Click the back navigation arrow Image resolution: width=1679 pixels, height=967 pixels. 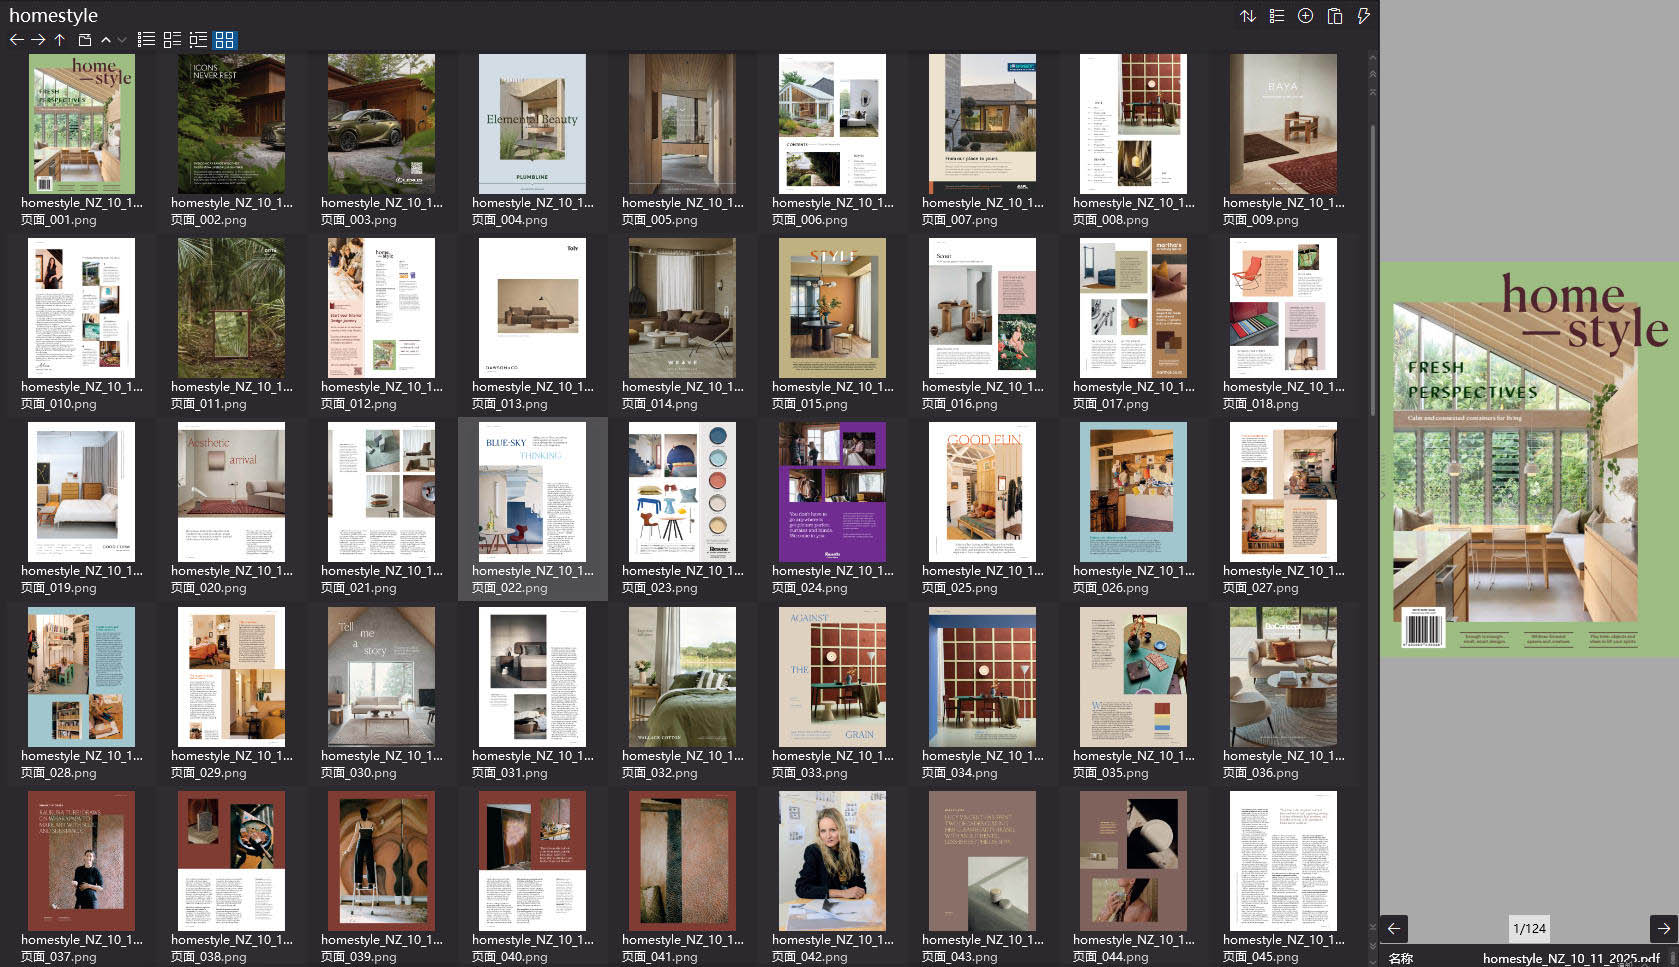[16, 40]
